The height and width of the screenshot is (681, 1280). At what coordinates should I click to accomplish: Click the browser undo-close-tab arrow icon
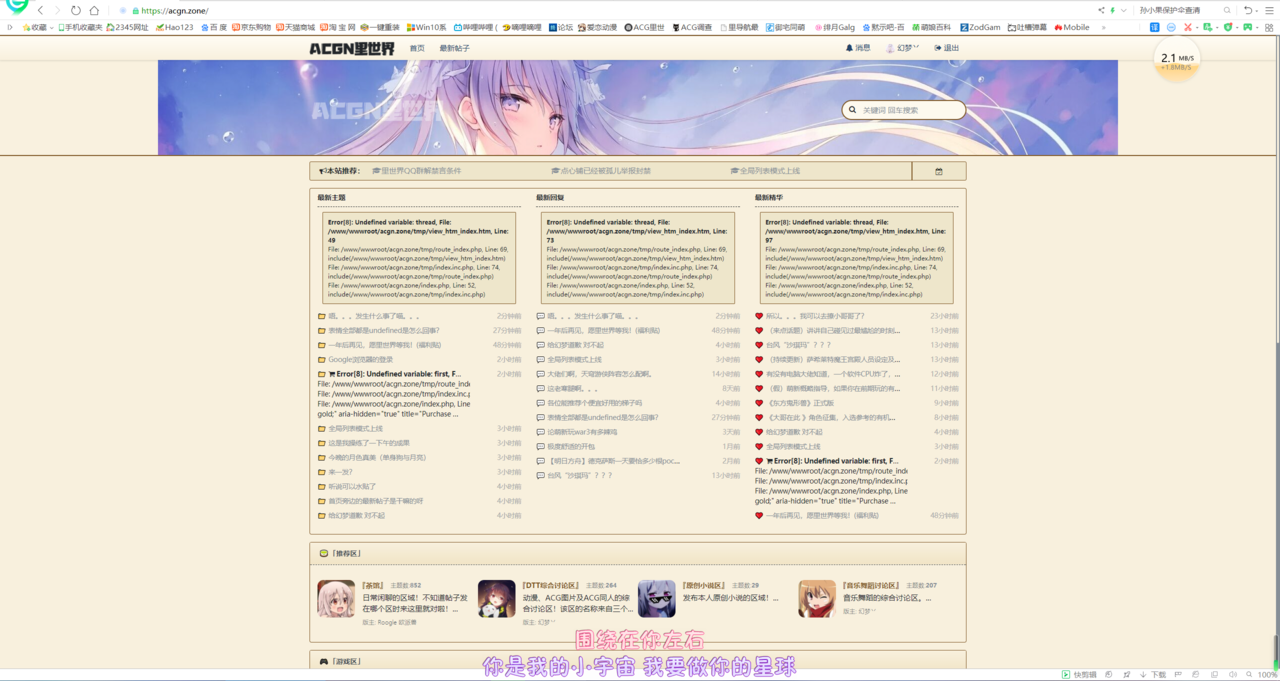point(1247,10)
